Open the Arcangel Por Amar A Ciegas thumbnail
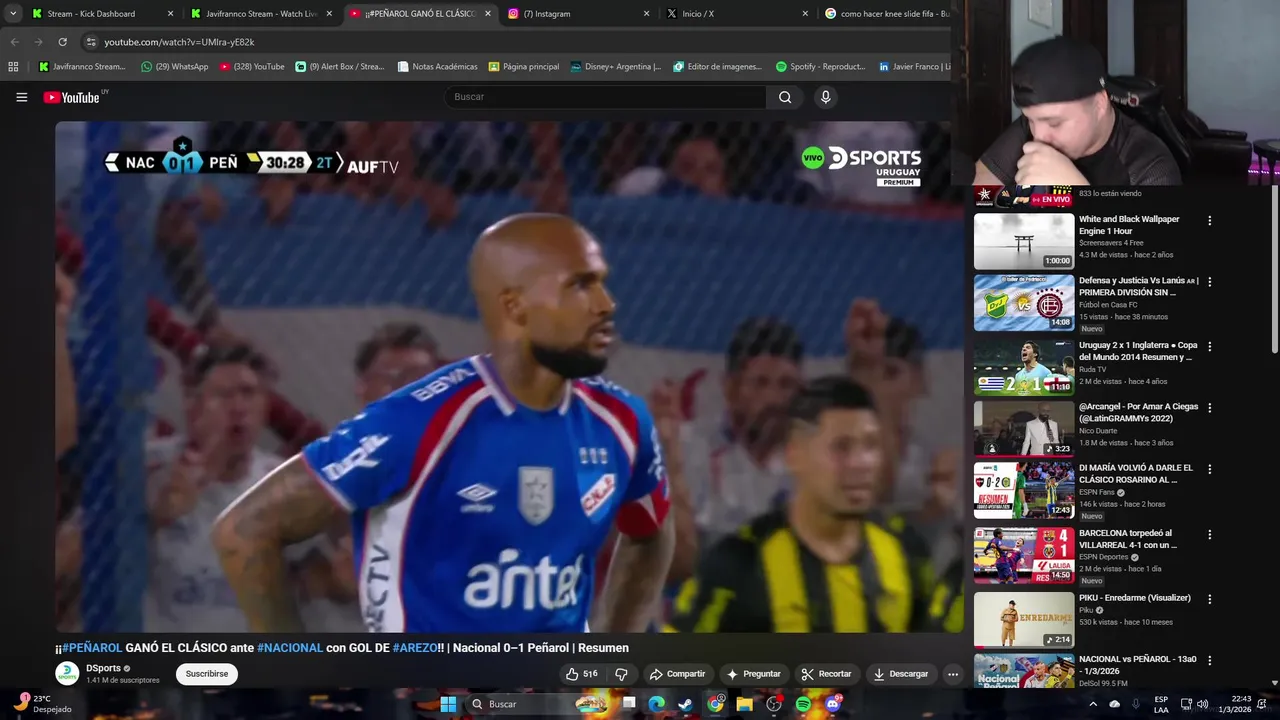 1024,429
